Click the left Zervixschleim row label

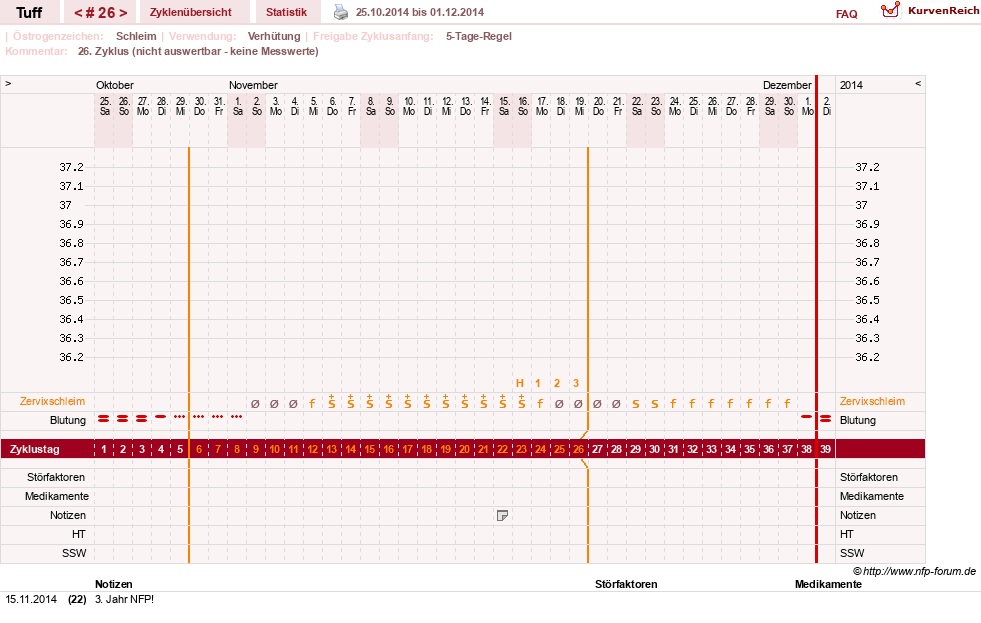53,402
